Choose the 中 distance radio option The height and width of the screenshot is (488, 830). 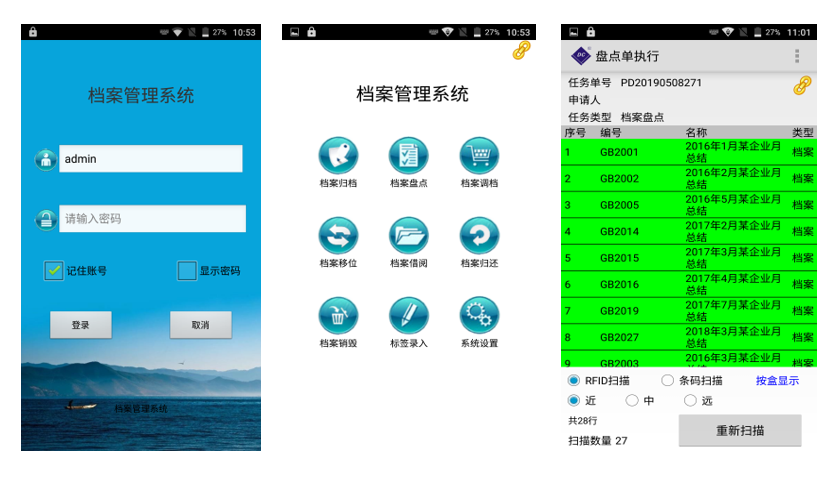(632, 401)
